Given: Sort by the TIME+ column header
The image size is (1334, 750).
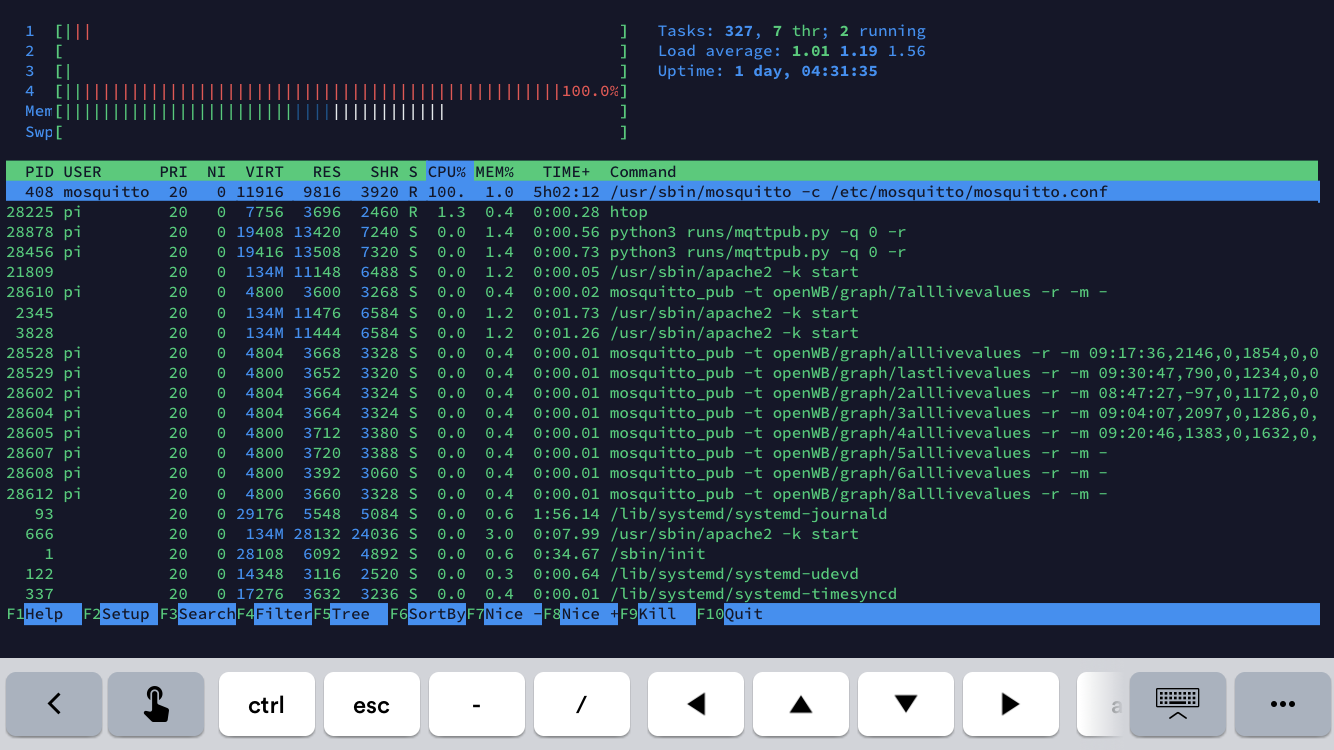Looking at the screenshot, I should 566,172.
